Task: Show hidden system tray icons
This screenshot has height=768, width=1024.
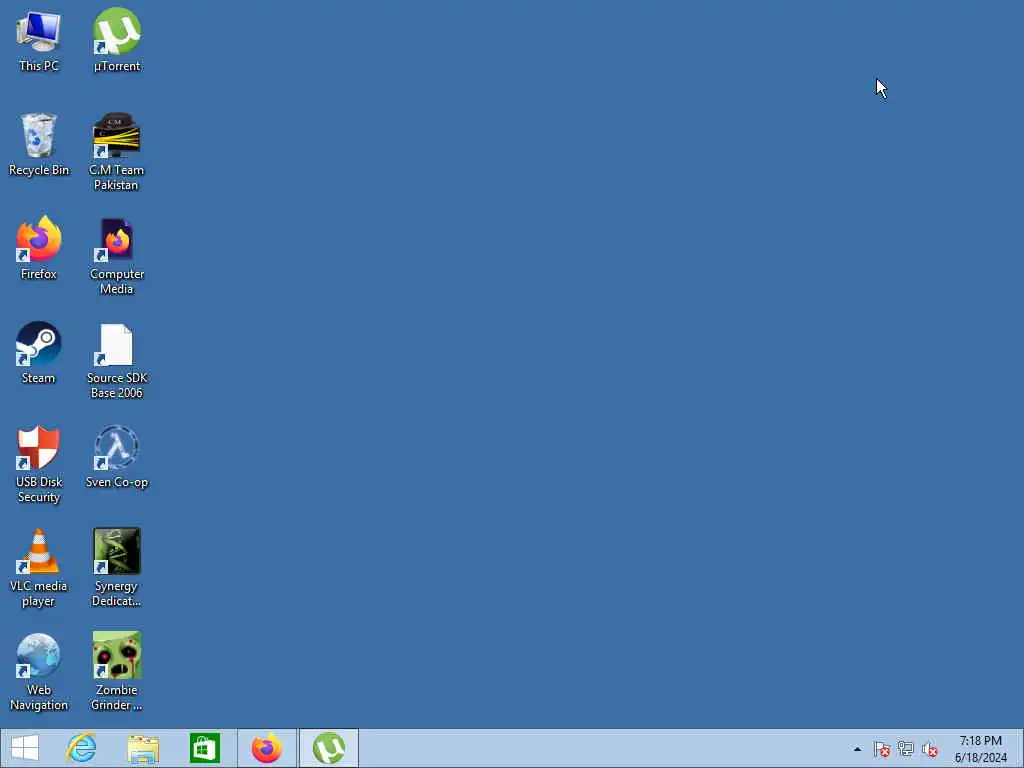Action: [x=857, y=749]
